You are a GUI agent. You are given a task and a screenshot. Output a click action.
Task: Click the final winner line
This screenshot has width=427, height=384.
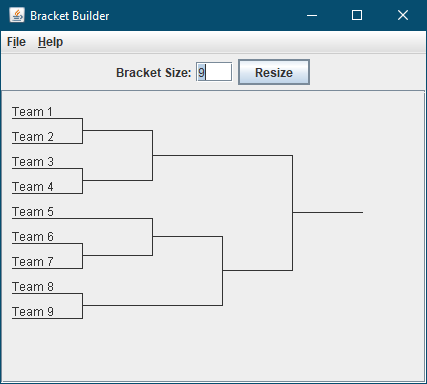[x=328, y=212]
